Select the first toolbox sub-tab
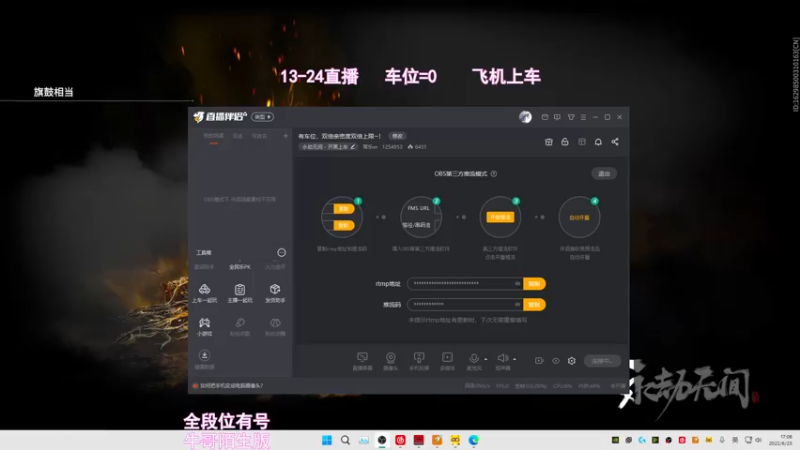Screen dimensions: 800x450 (204, 267)
